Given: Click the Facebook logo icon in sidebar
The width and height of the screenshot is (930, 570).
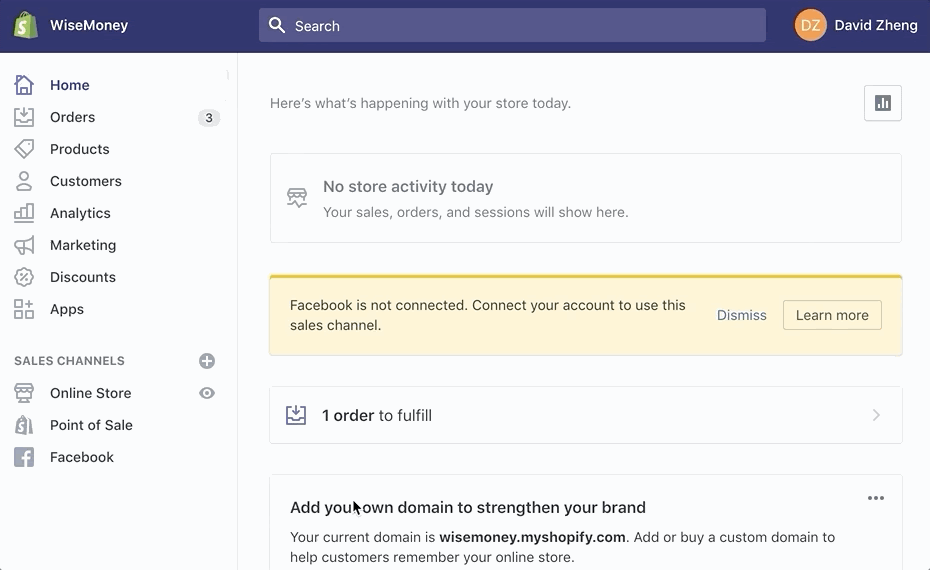Looking at the screenshot, I should point(24,457).
